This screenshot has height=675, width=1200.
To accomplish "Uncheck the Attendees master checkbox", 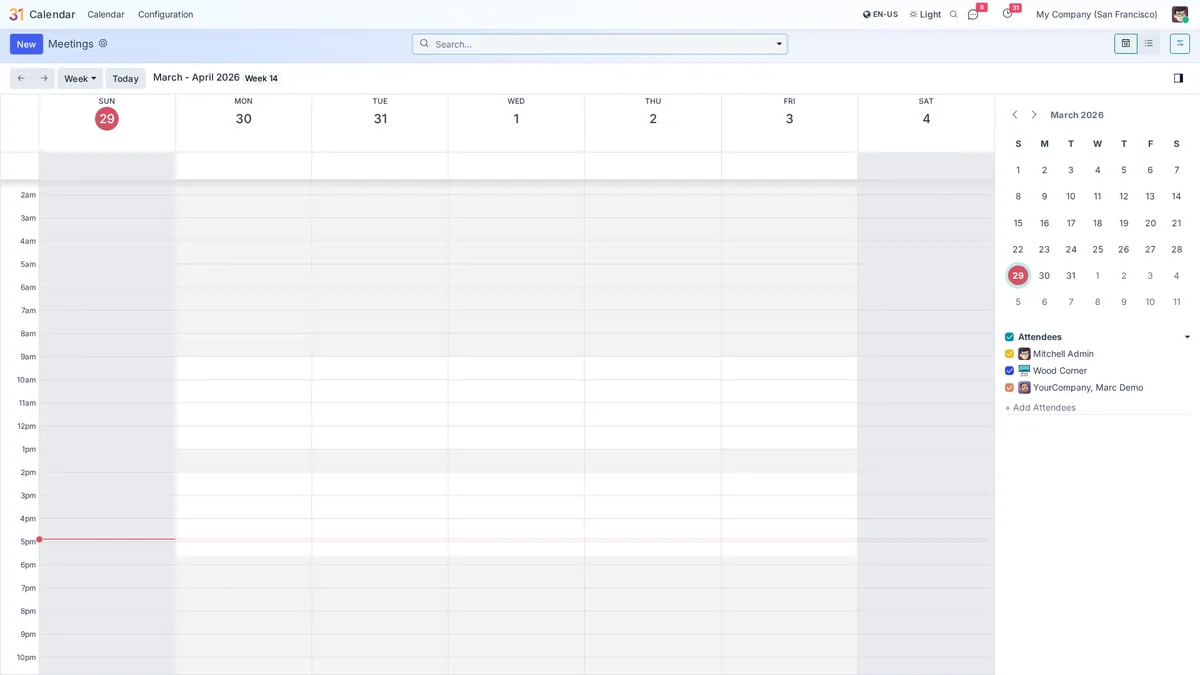I will click(1010, 336).
